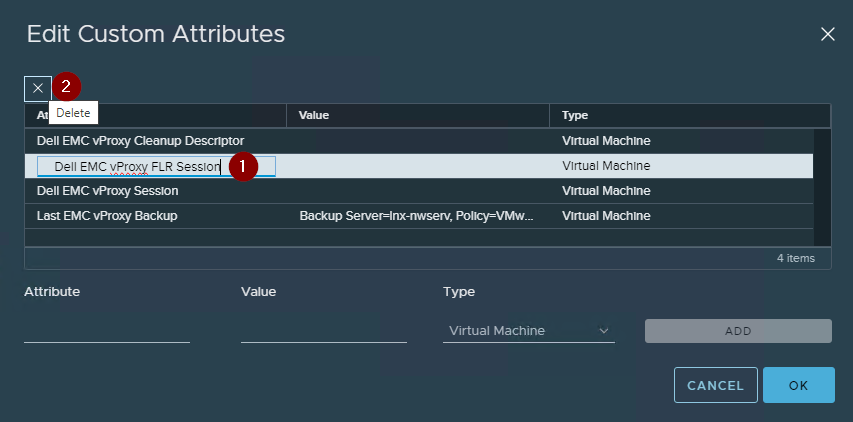Click the Backup Server=lnx-nwserv value cell
The width and height of the screenshot is (853, 422).
(x=415, y=216)
